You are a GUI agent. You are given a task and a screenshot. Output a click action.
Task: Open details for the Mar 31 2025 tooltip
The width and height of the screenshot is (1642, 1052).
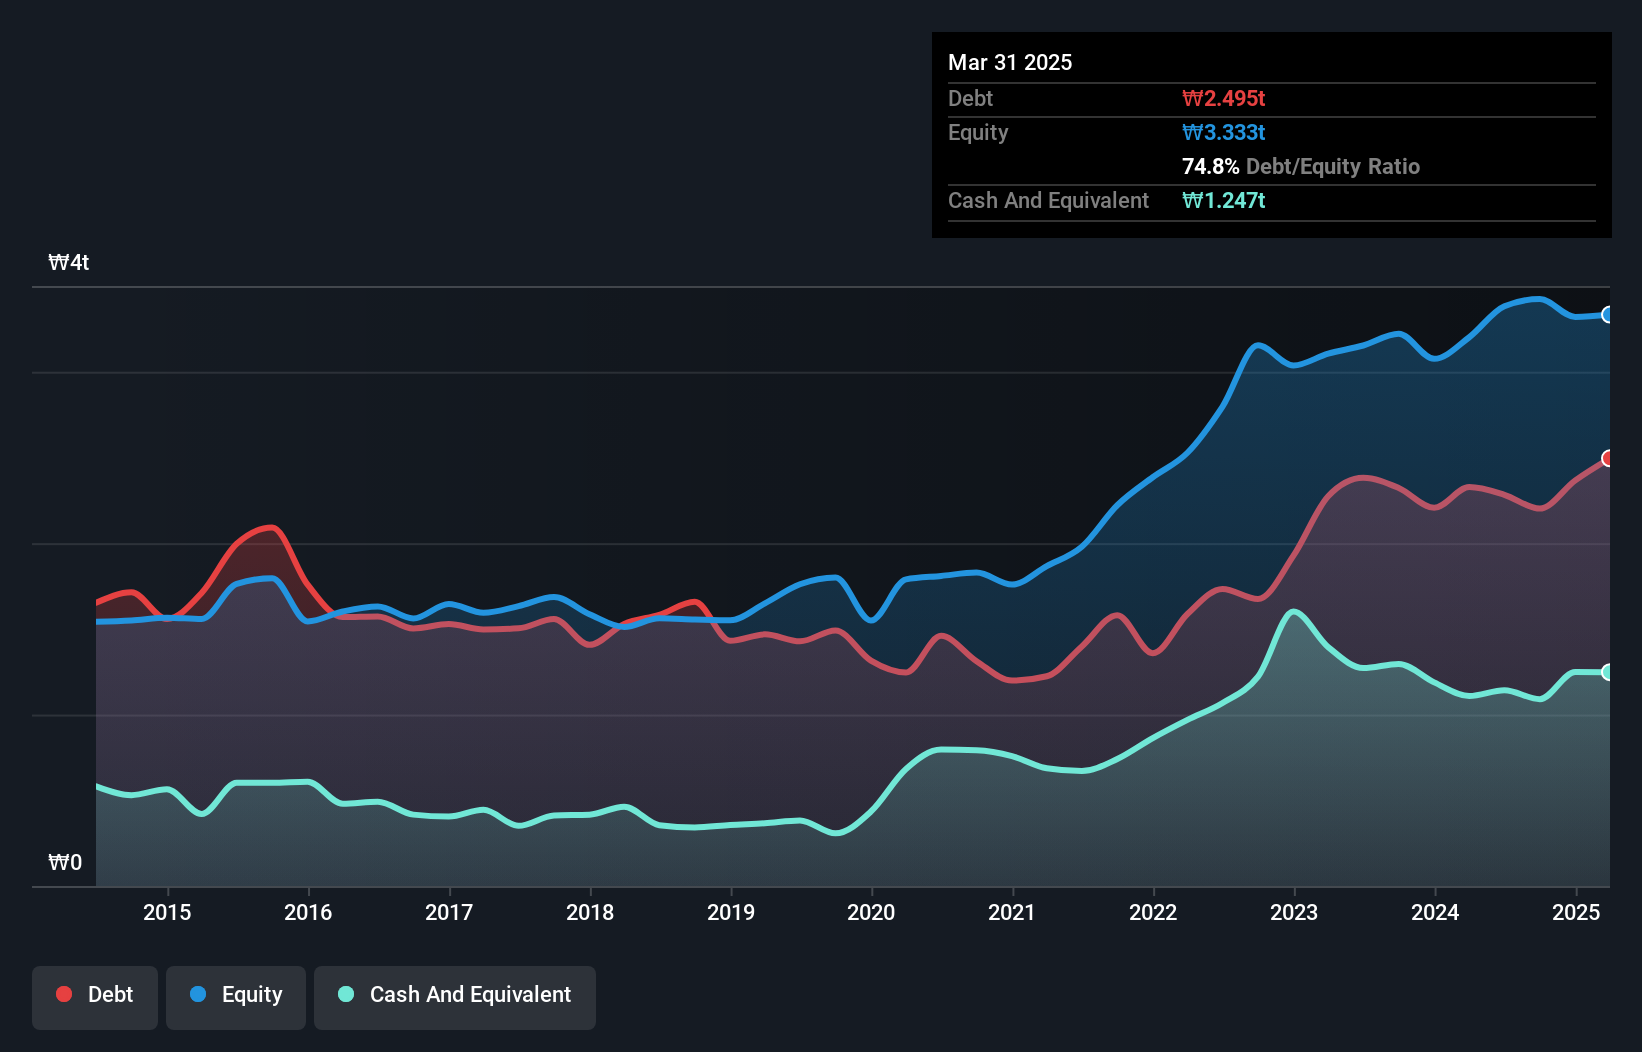(1010, 62)
